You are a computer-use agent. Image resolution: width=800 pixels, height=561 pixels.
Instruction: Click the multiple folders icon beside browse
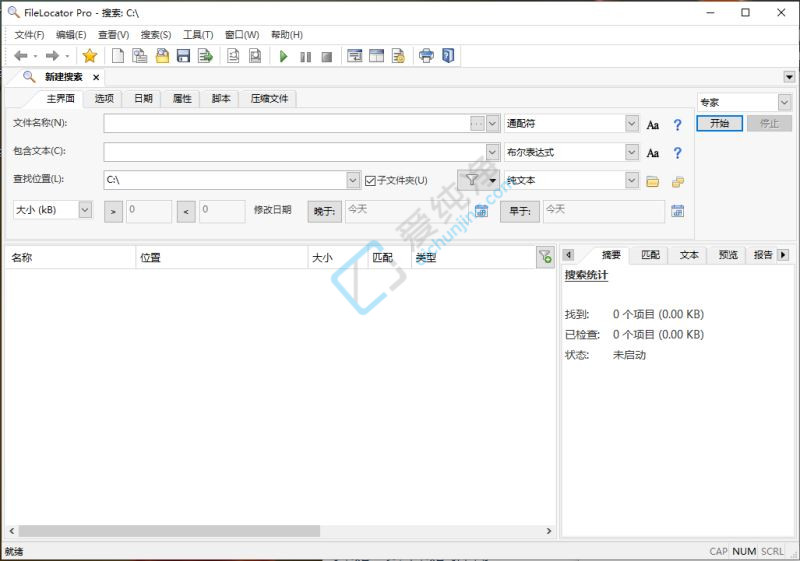coord(678,182)
